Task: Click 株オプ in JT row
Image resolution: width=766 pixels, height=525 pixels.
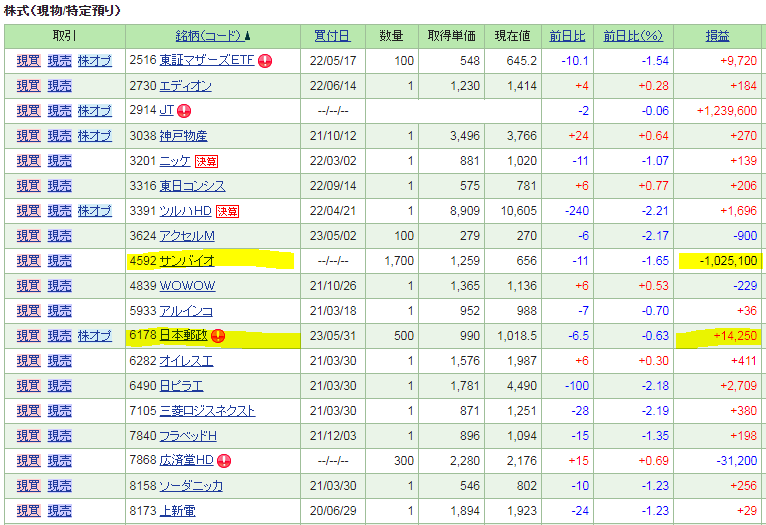Action: tap(95, 111)
